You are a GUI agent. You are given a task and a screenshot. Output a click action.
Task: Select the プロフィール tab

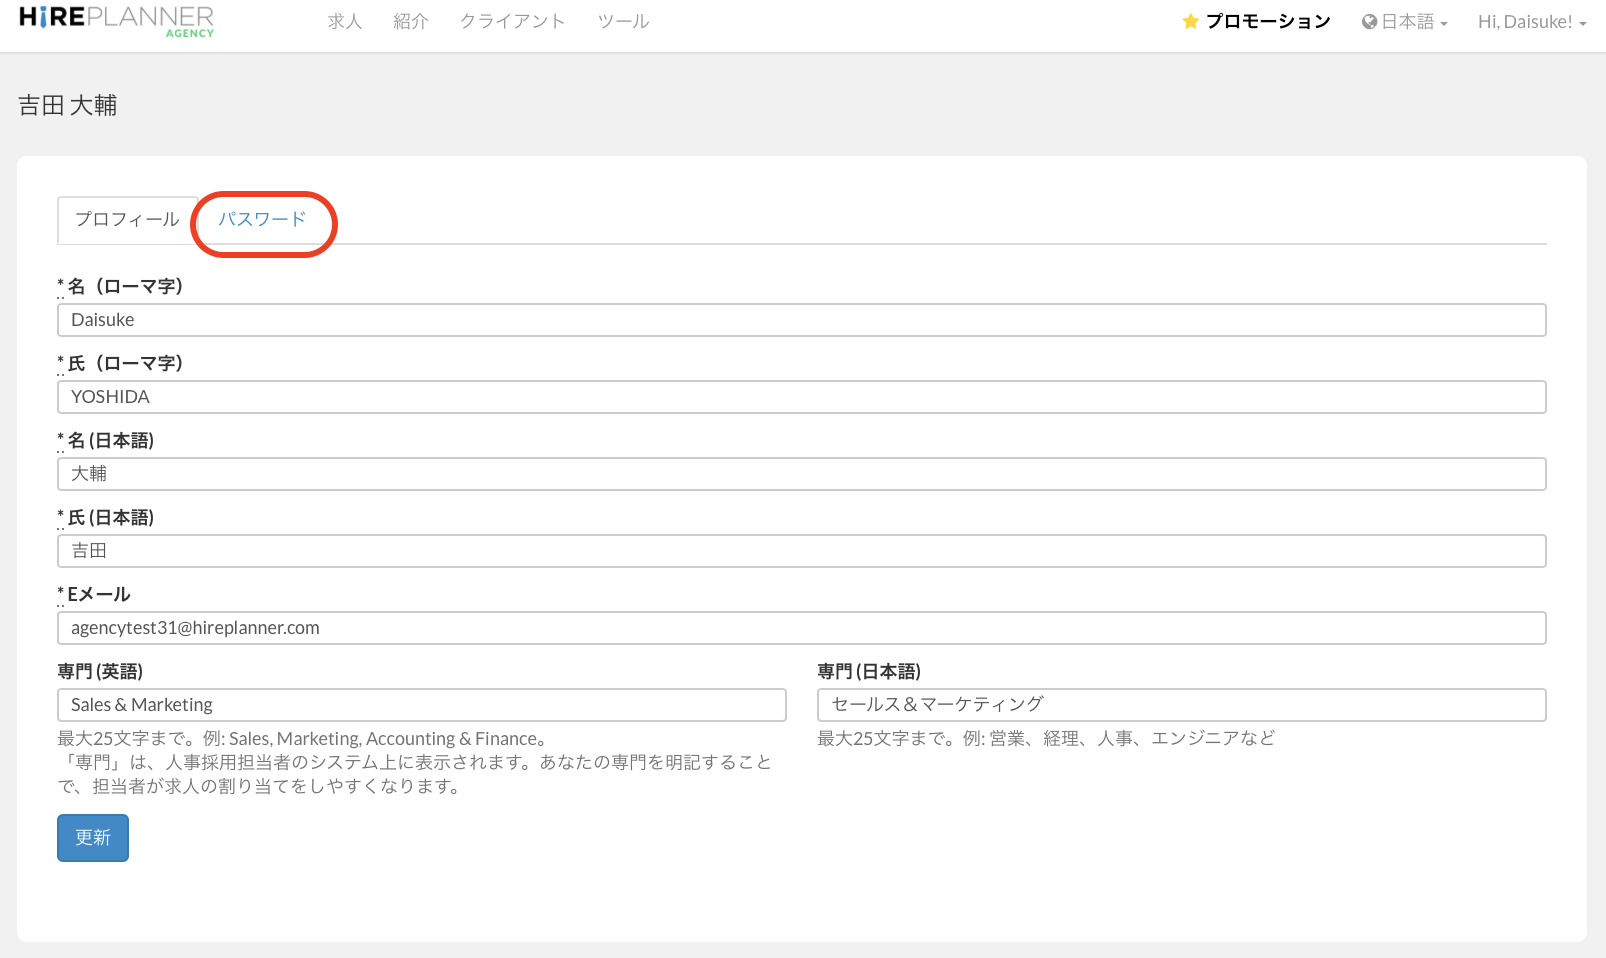click(x=127, y=219)
